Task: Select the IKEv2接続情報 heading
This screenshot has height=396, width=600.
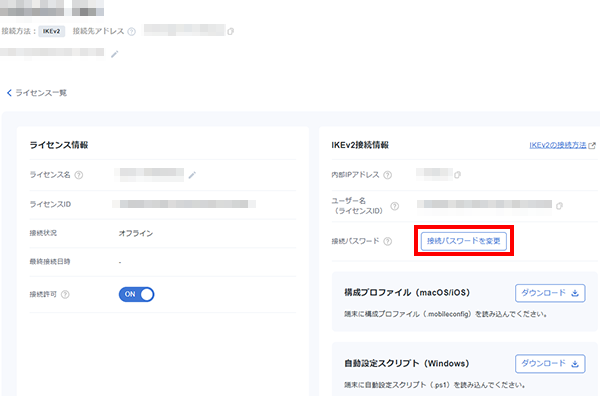Action: click(360, 145)
